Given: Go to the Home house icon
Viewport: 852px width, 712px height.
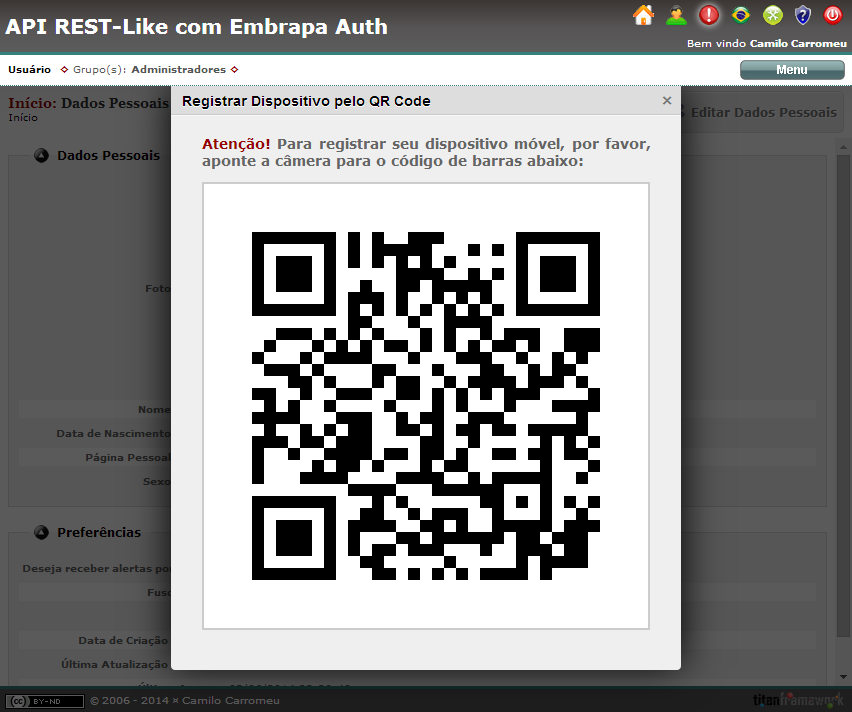Looking at the screenshot, I should coord(643,15).
